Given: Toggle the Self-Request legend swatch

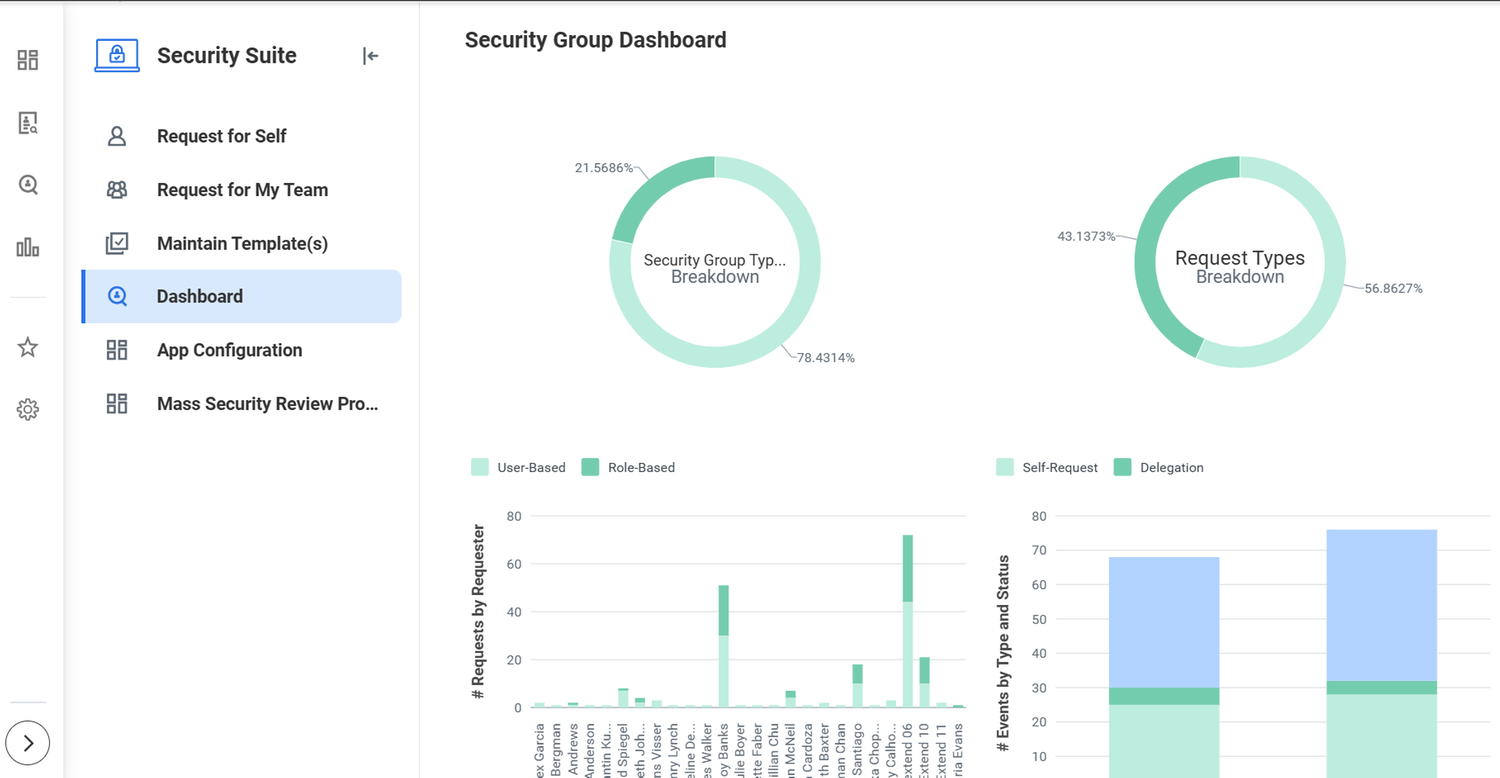Looking at the screenshot, I should point(1004,467).
